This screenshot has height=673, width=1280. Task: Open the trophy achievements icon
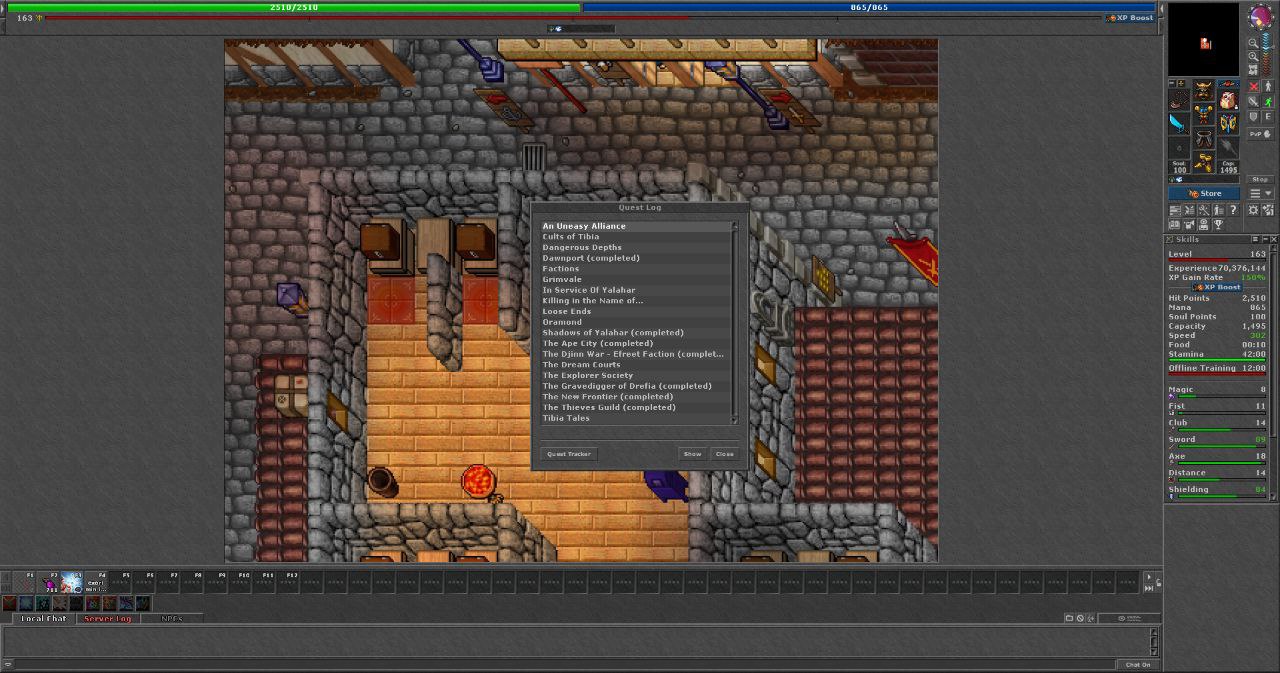(x=1217, y=224)
